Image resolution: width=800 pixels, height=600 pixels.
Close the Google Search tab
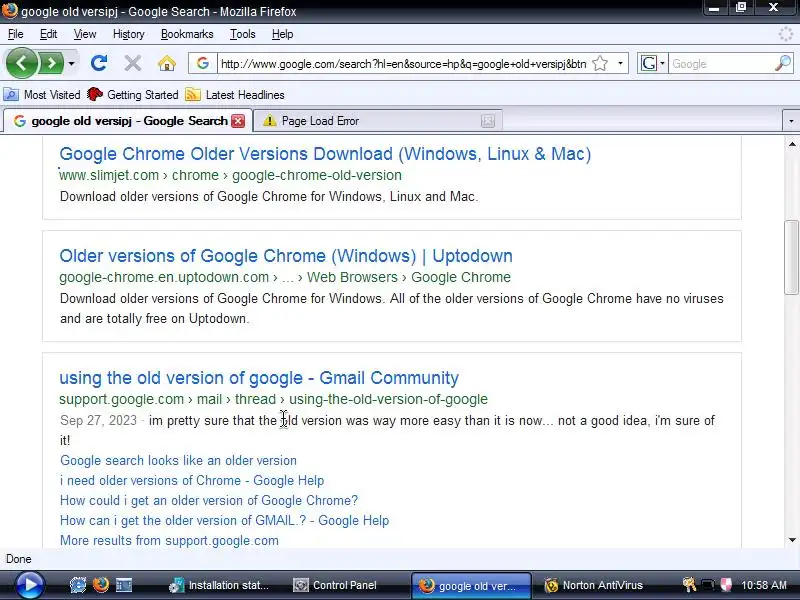[238, 121]
